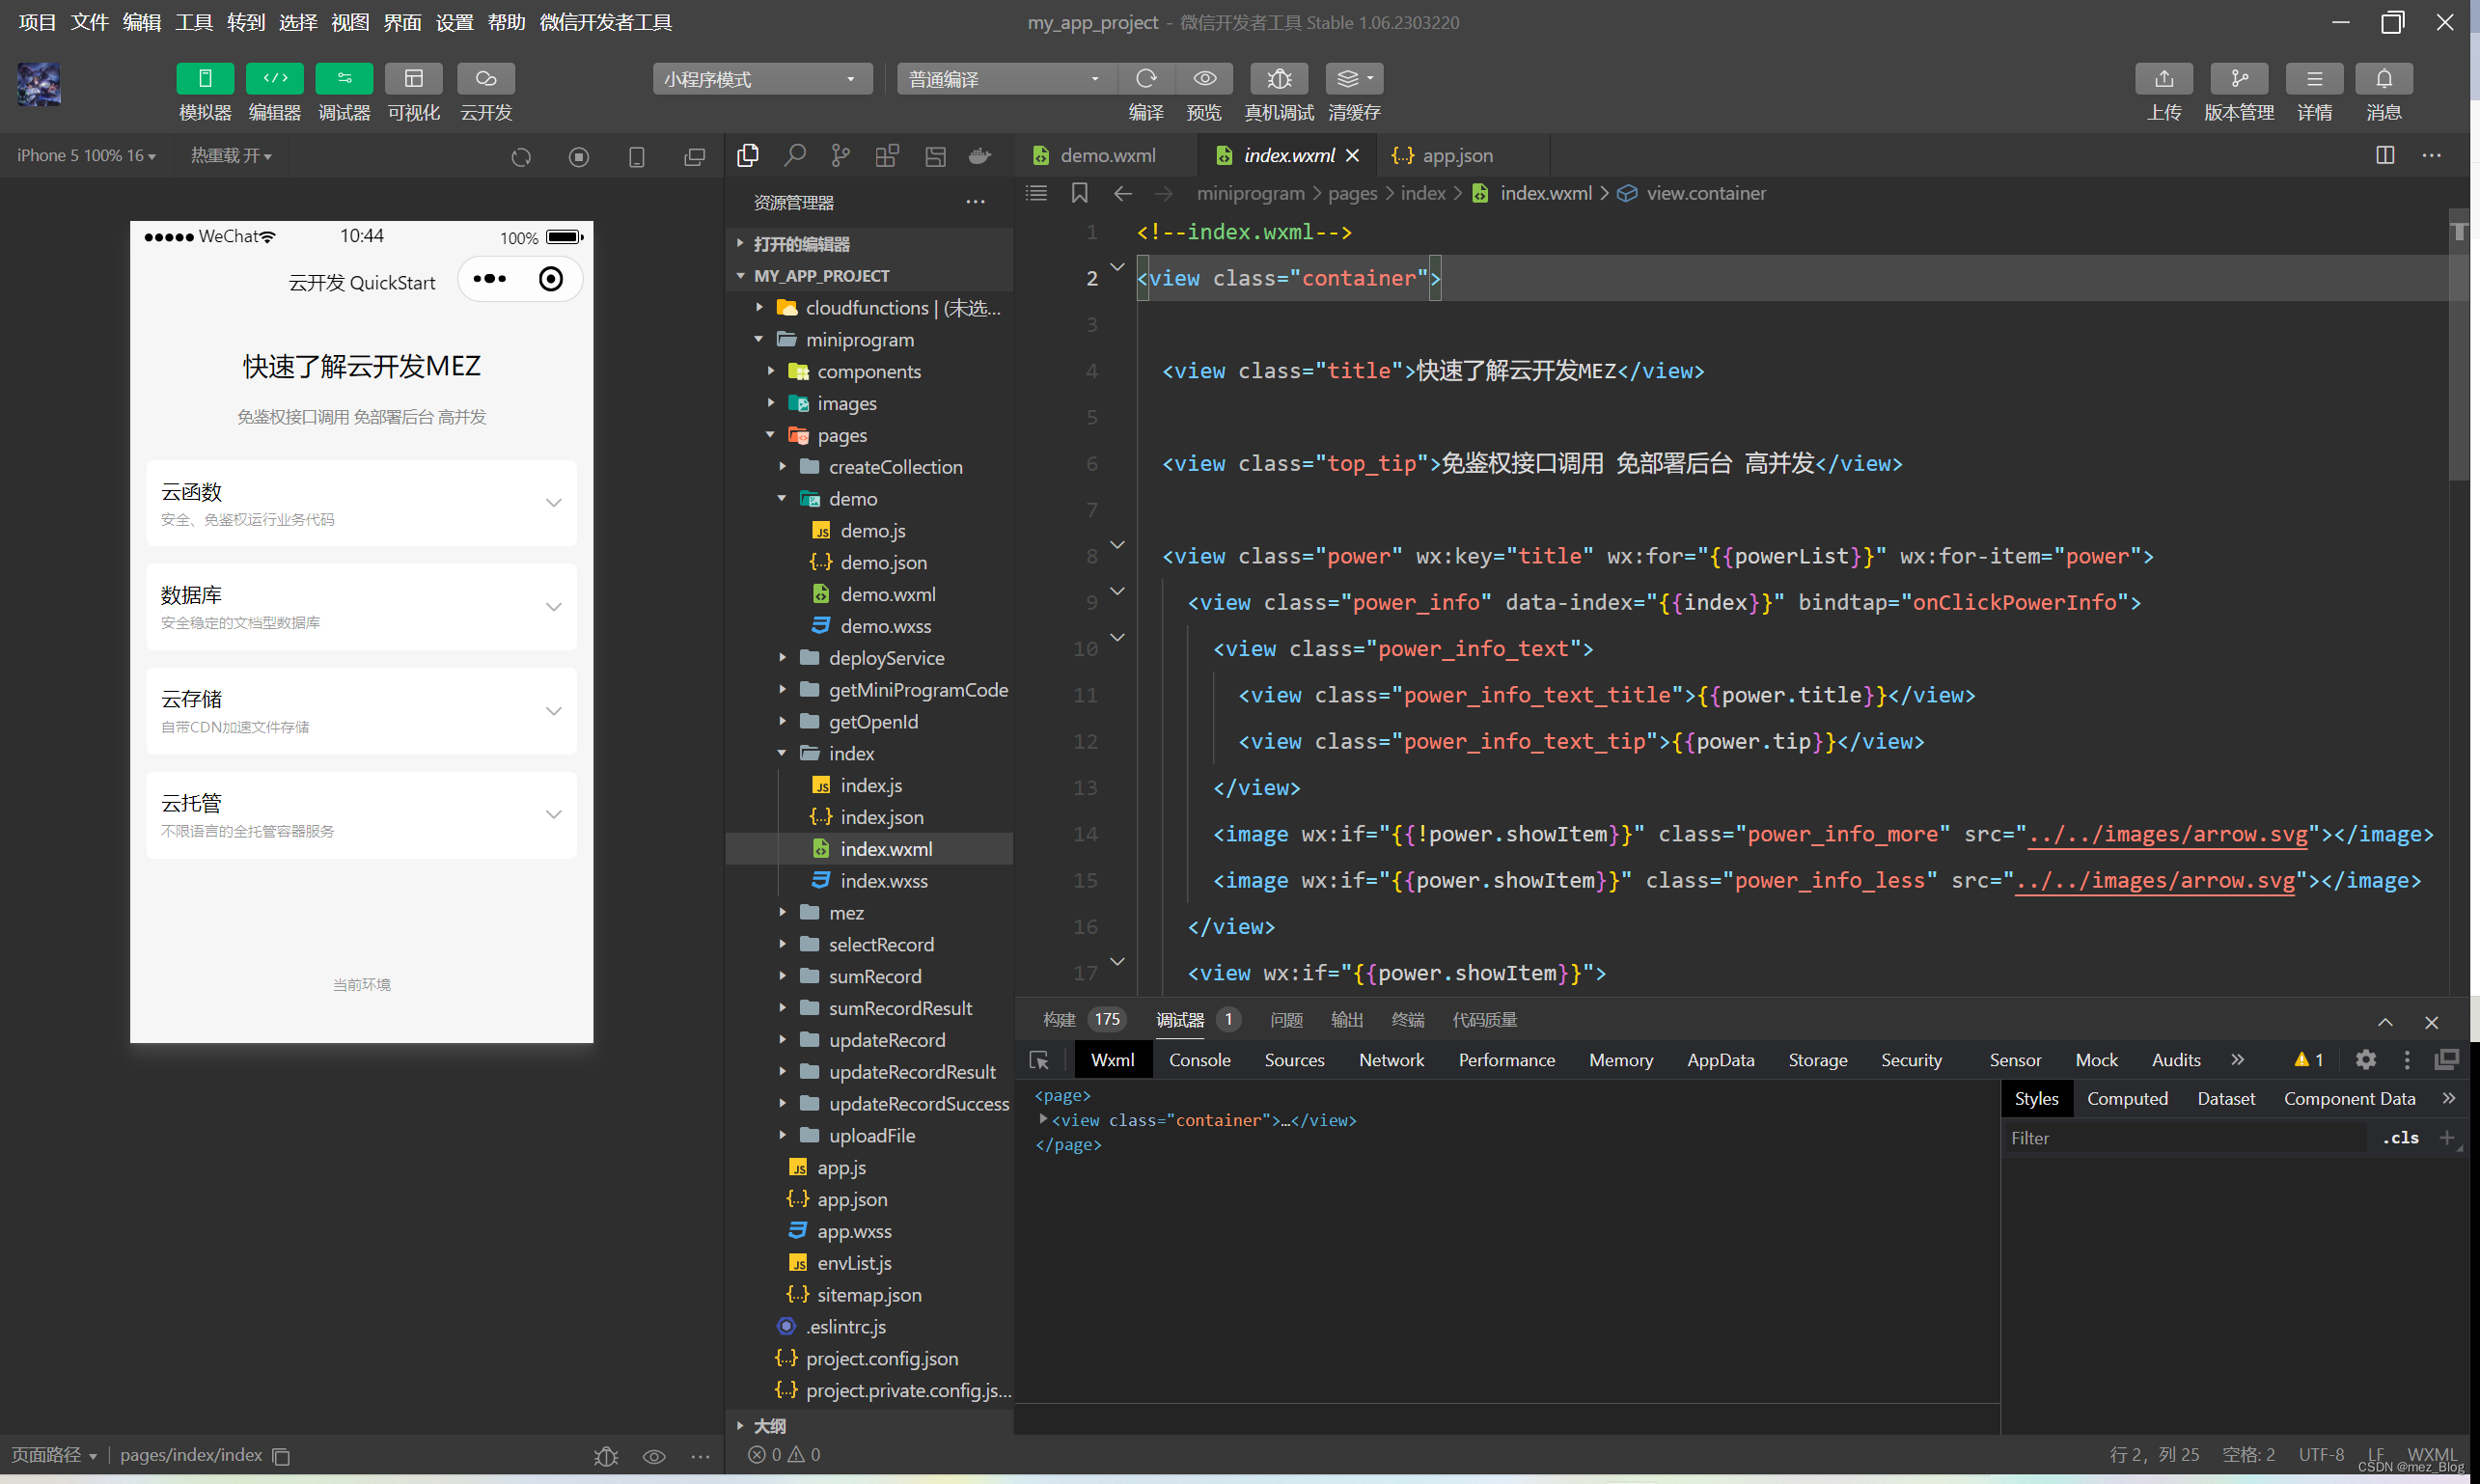Click split editor layout icon
This screenshot has width=2480, height=1484.
(2385, 156)
